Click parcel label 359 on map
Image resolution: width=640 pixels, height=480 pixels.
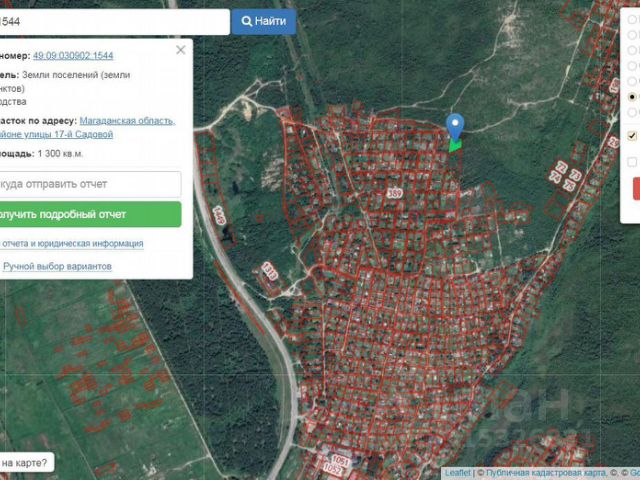tap(395, 193)
